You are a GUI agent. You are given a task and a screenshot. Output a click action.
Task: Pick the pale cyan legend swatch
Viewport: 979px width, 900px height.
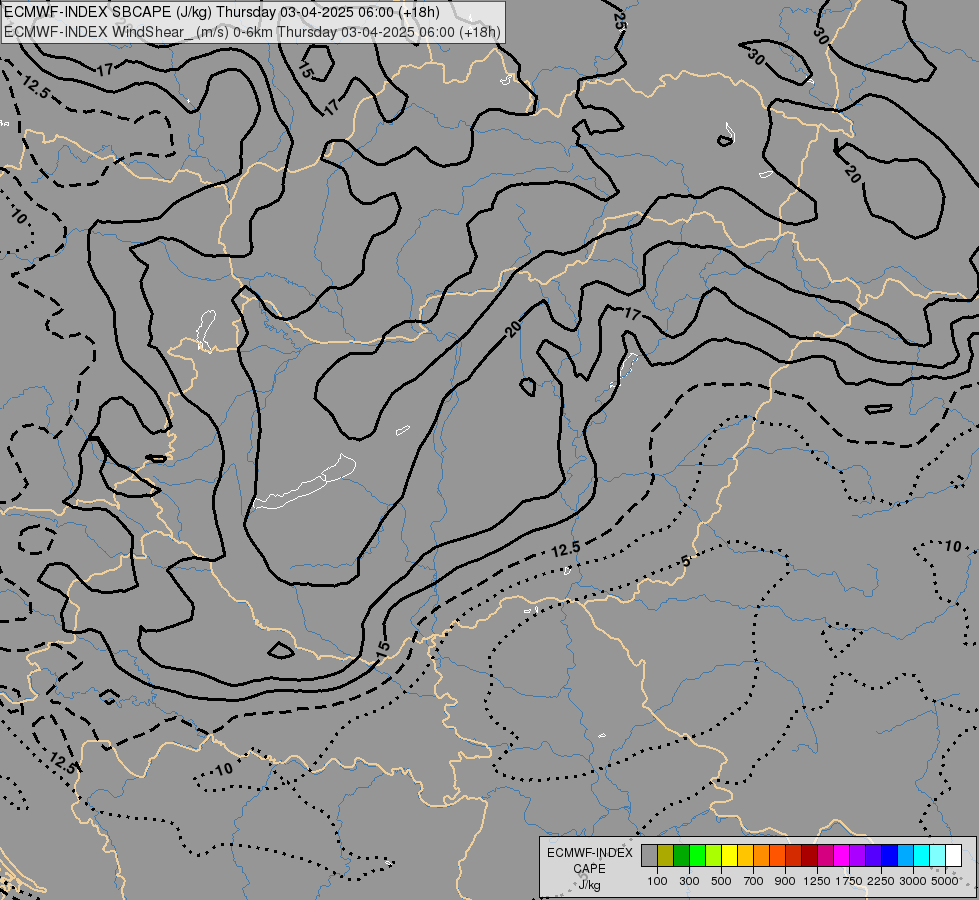click(938, 855)
